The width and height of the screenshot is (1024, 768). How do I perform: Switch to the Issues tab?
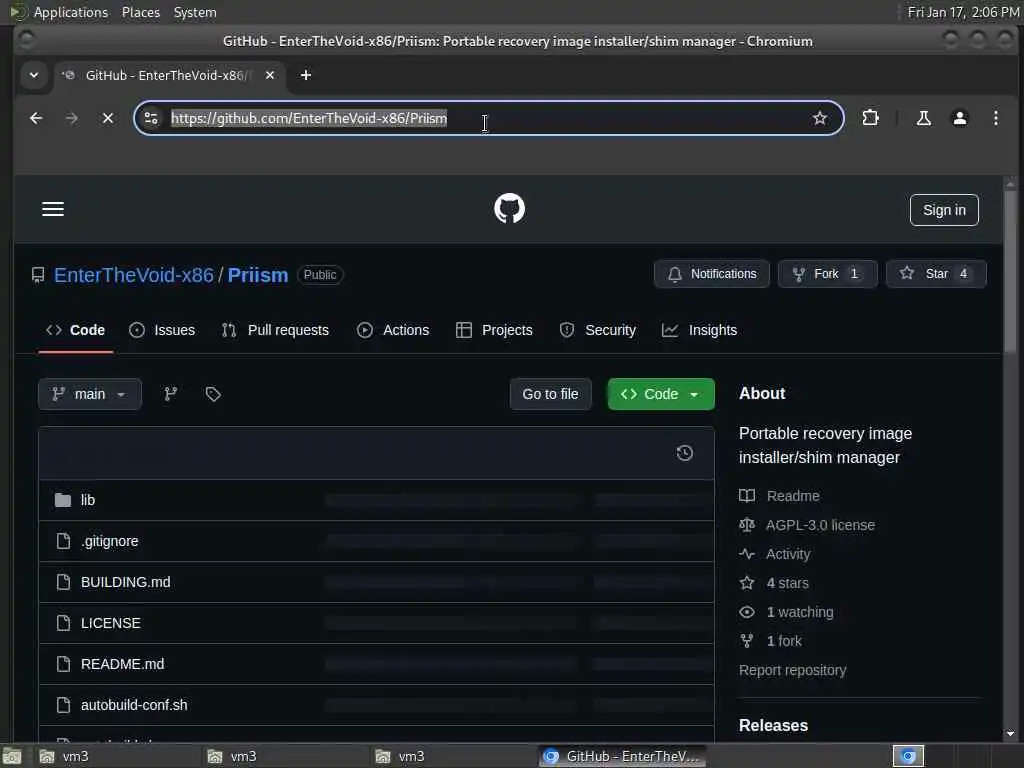[x=162, y=330]
